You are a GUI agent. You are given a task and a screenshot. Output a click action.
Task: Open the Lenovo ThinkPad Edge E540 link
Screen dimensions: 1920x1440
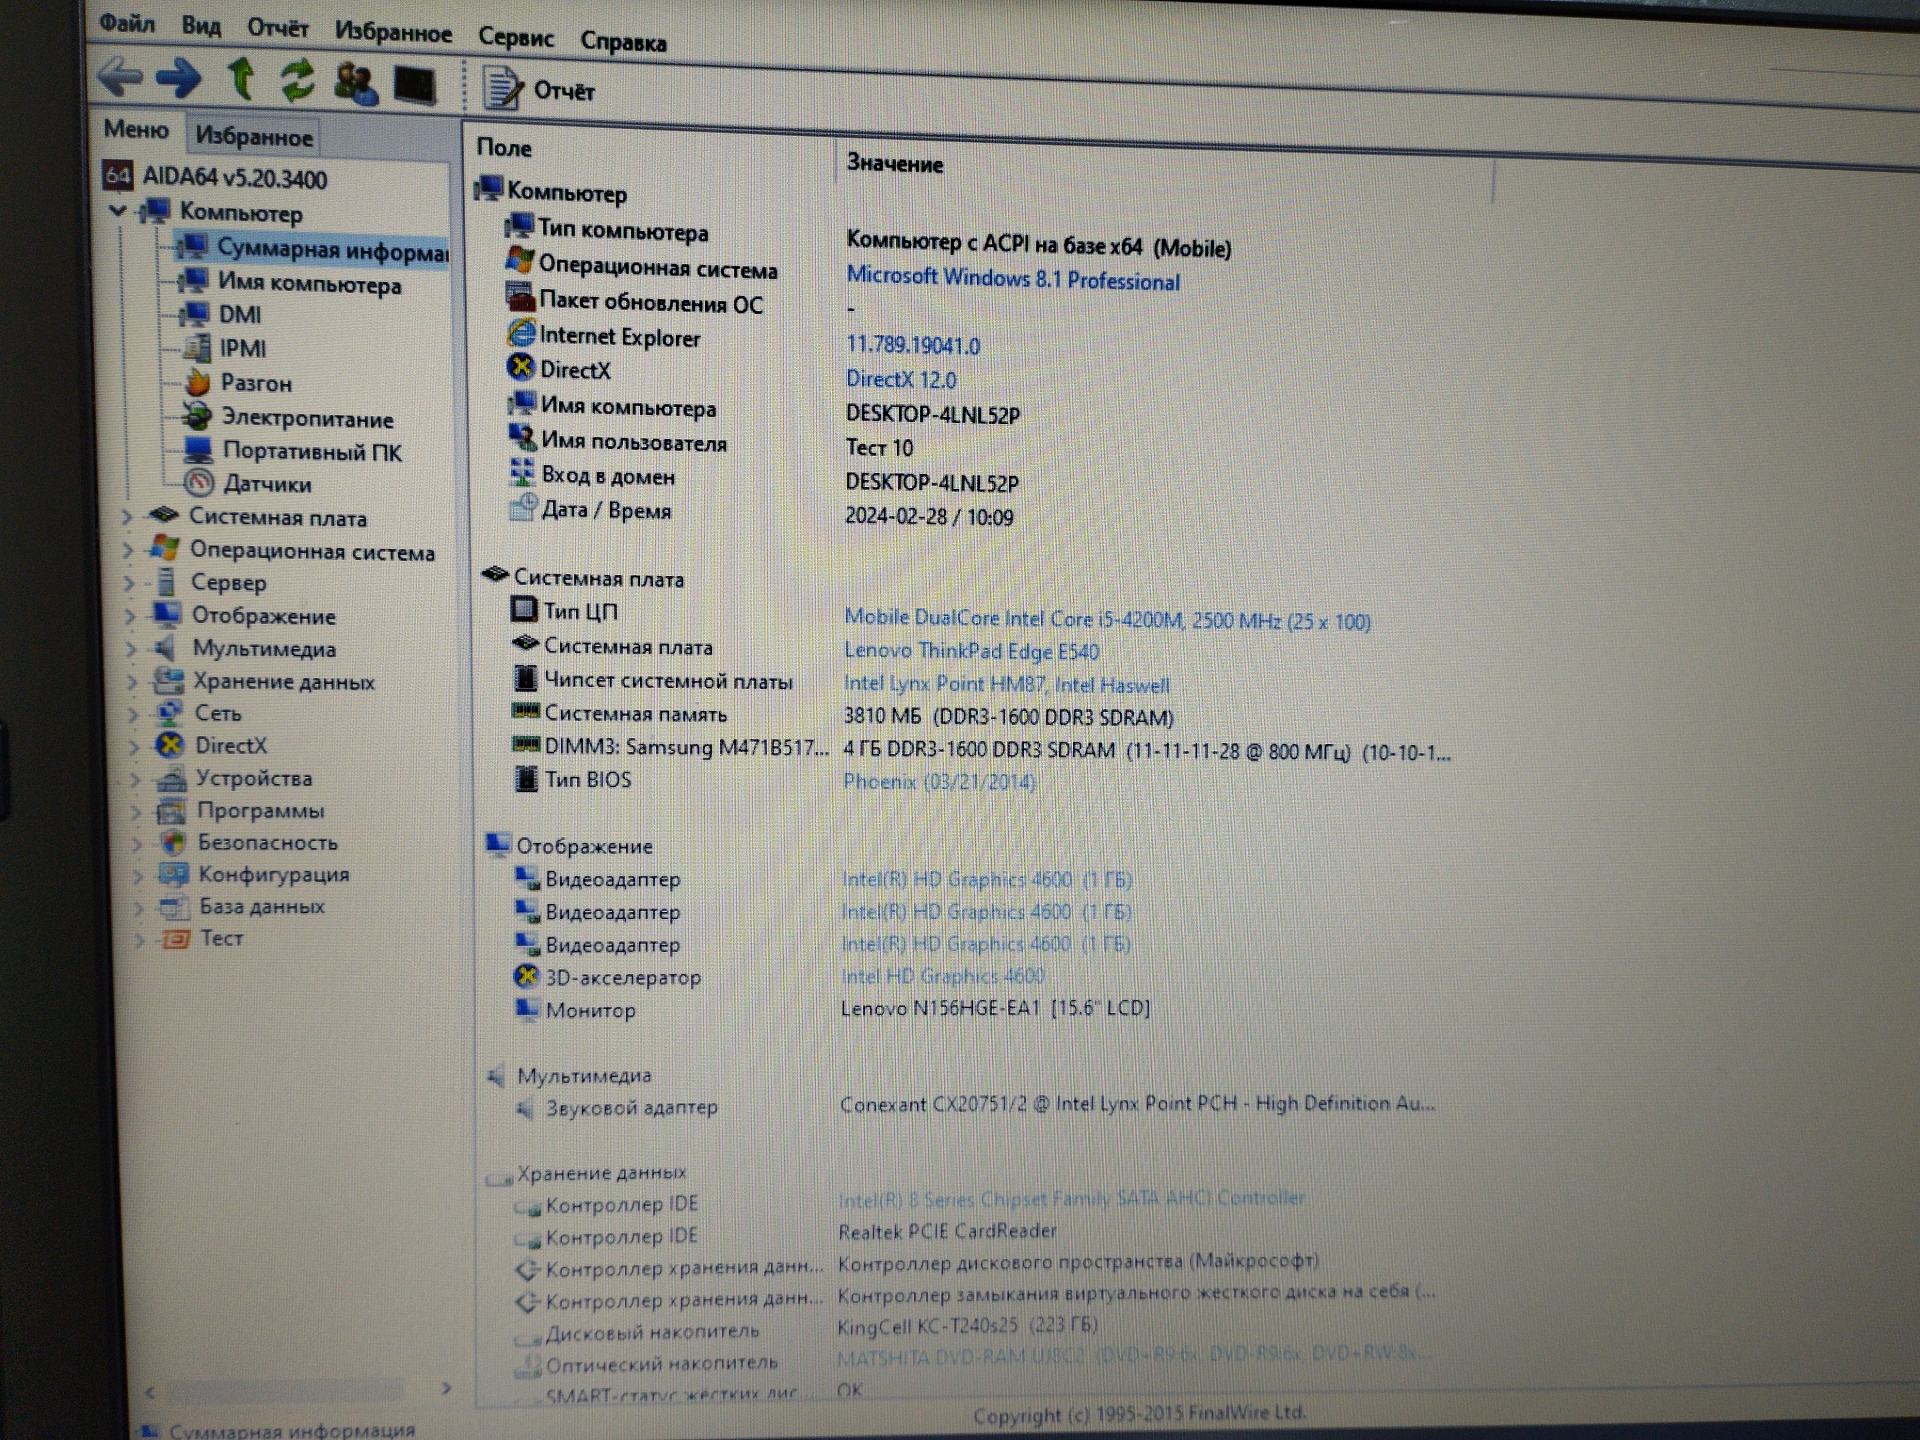971,651
